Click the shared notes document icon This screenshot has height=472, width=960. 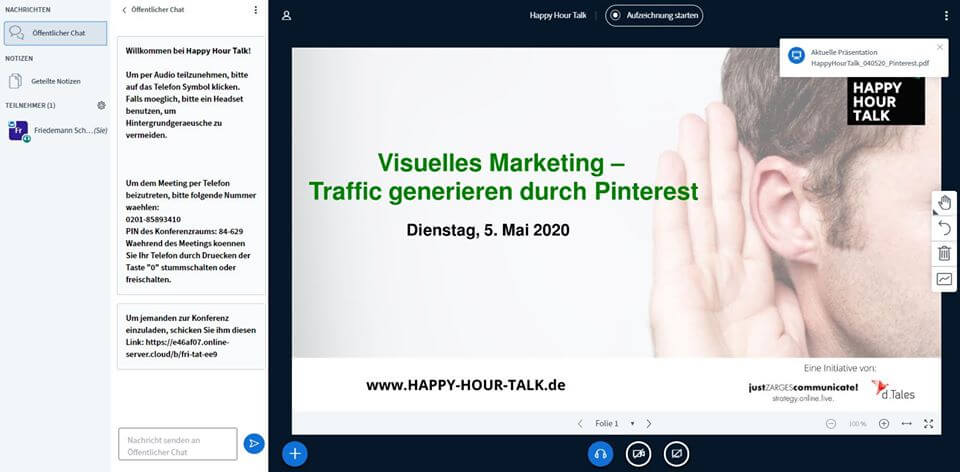click(15, 81)
